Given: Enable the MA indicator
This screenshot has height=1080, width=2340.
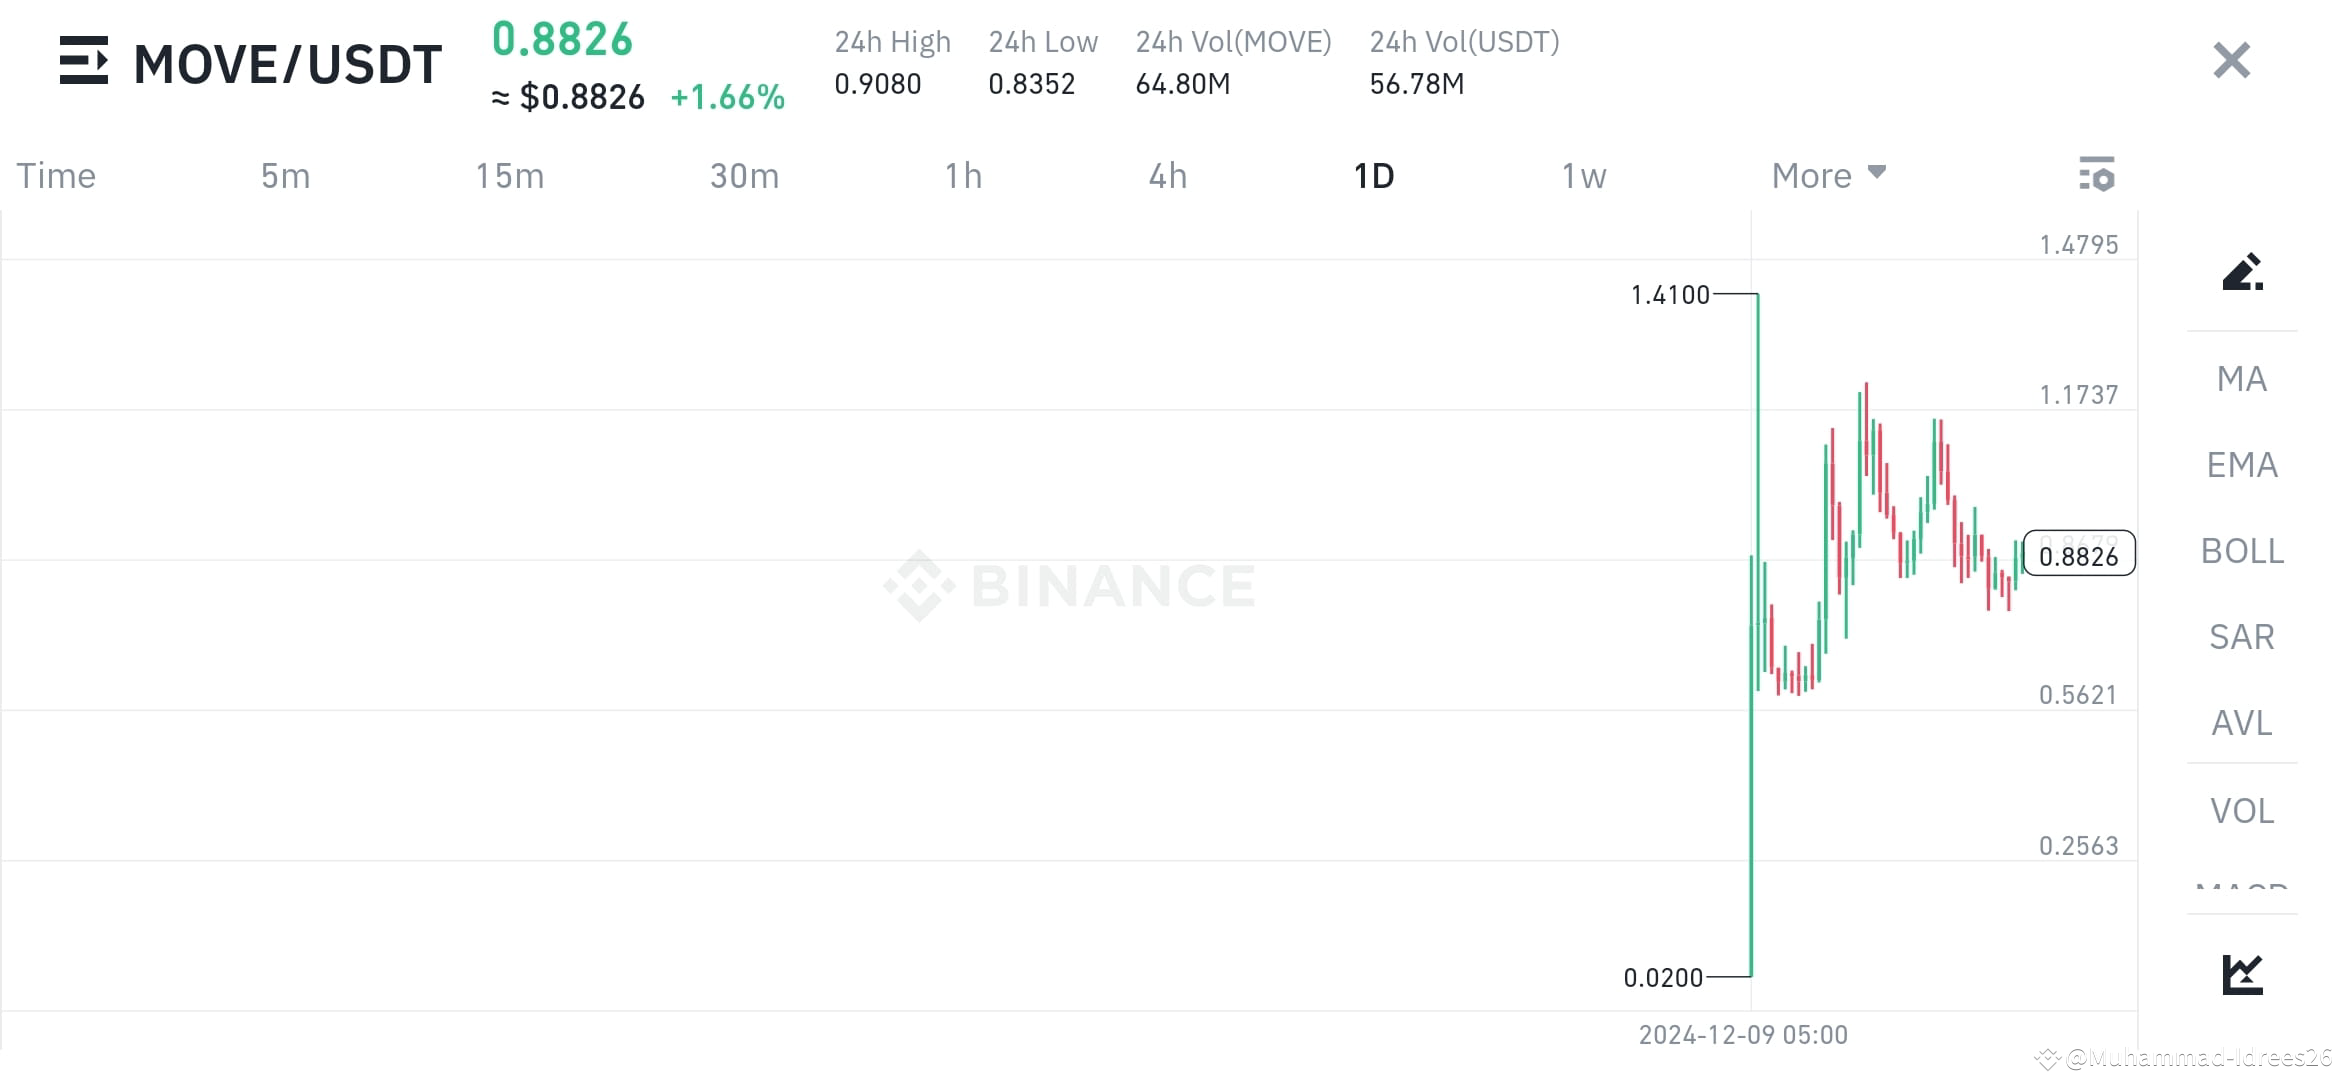Looking at the screenshot, I should [x=2241, y=378].
